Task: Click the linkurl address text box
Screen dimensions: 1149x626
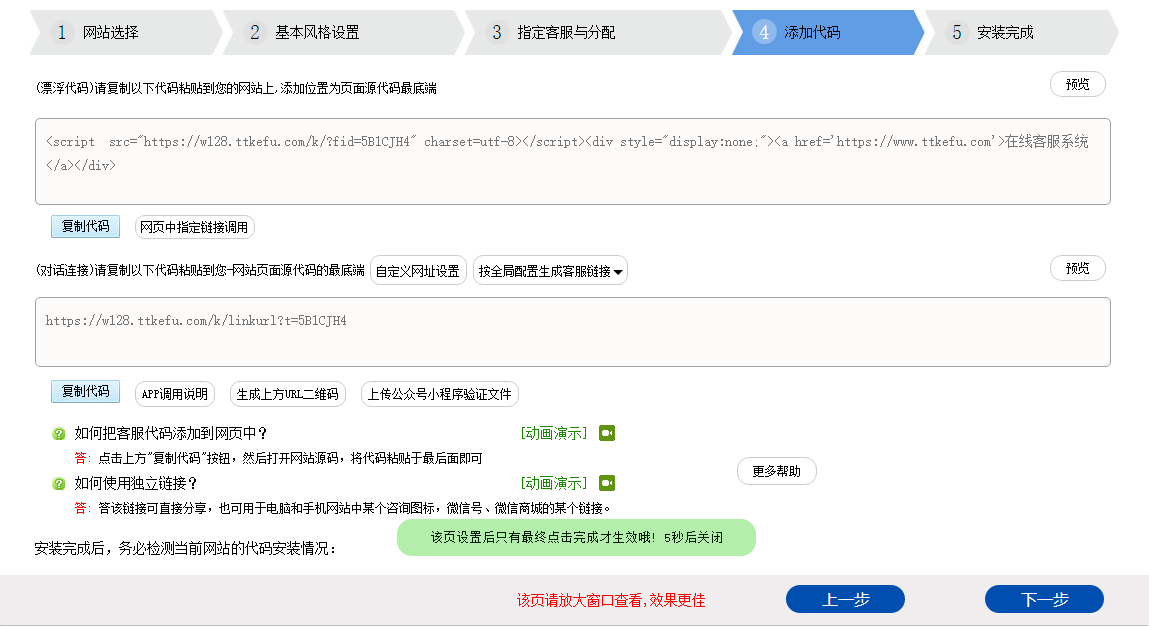Action: point(573,332)
